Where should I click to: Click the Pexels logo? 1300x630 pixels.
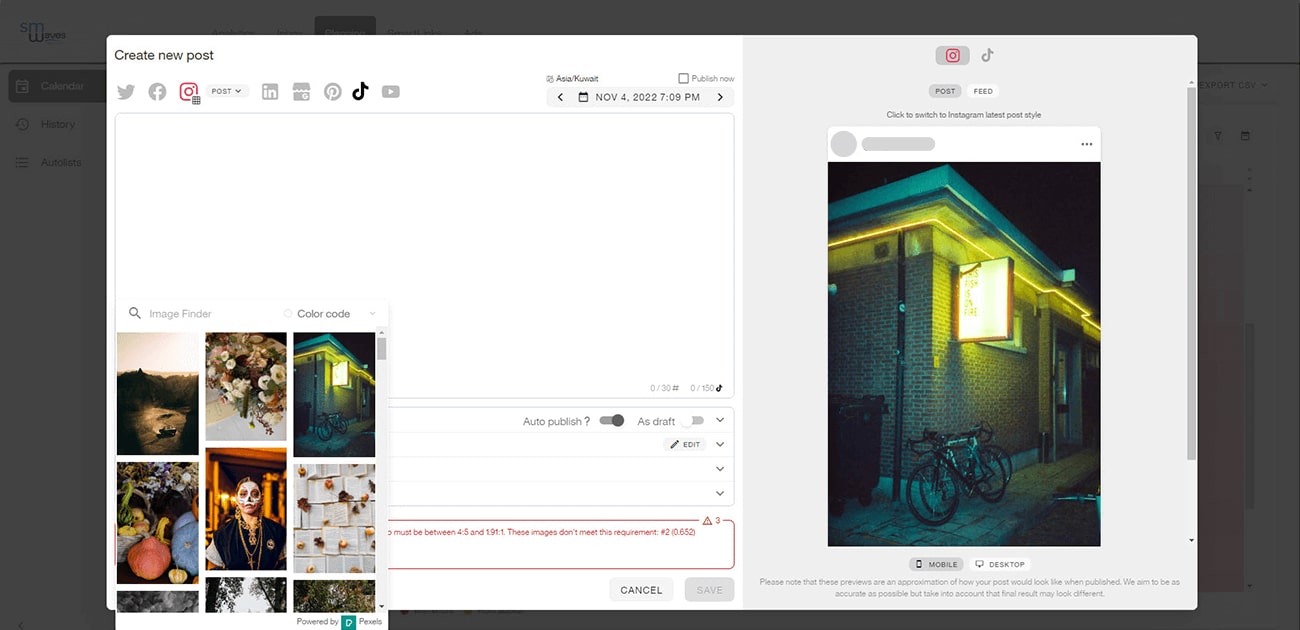tap(349, 622)
